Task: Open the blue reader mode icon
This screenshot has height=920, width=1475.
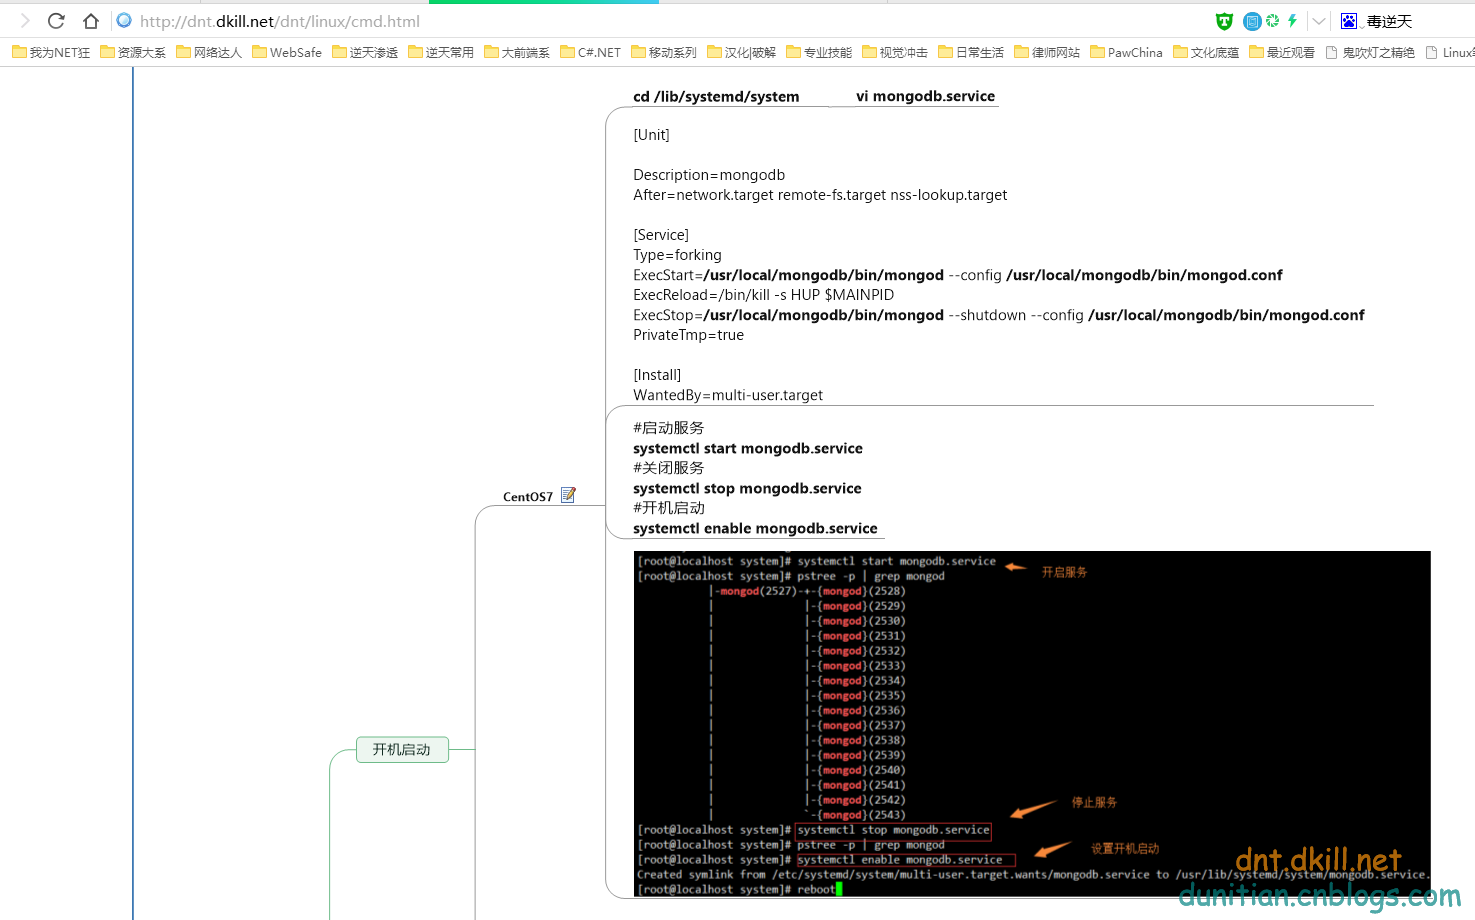Action: pyautogui.click(x=1251, y=21)
